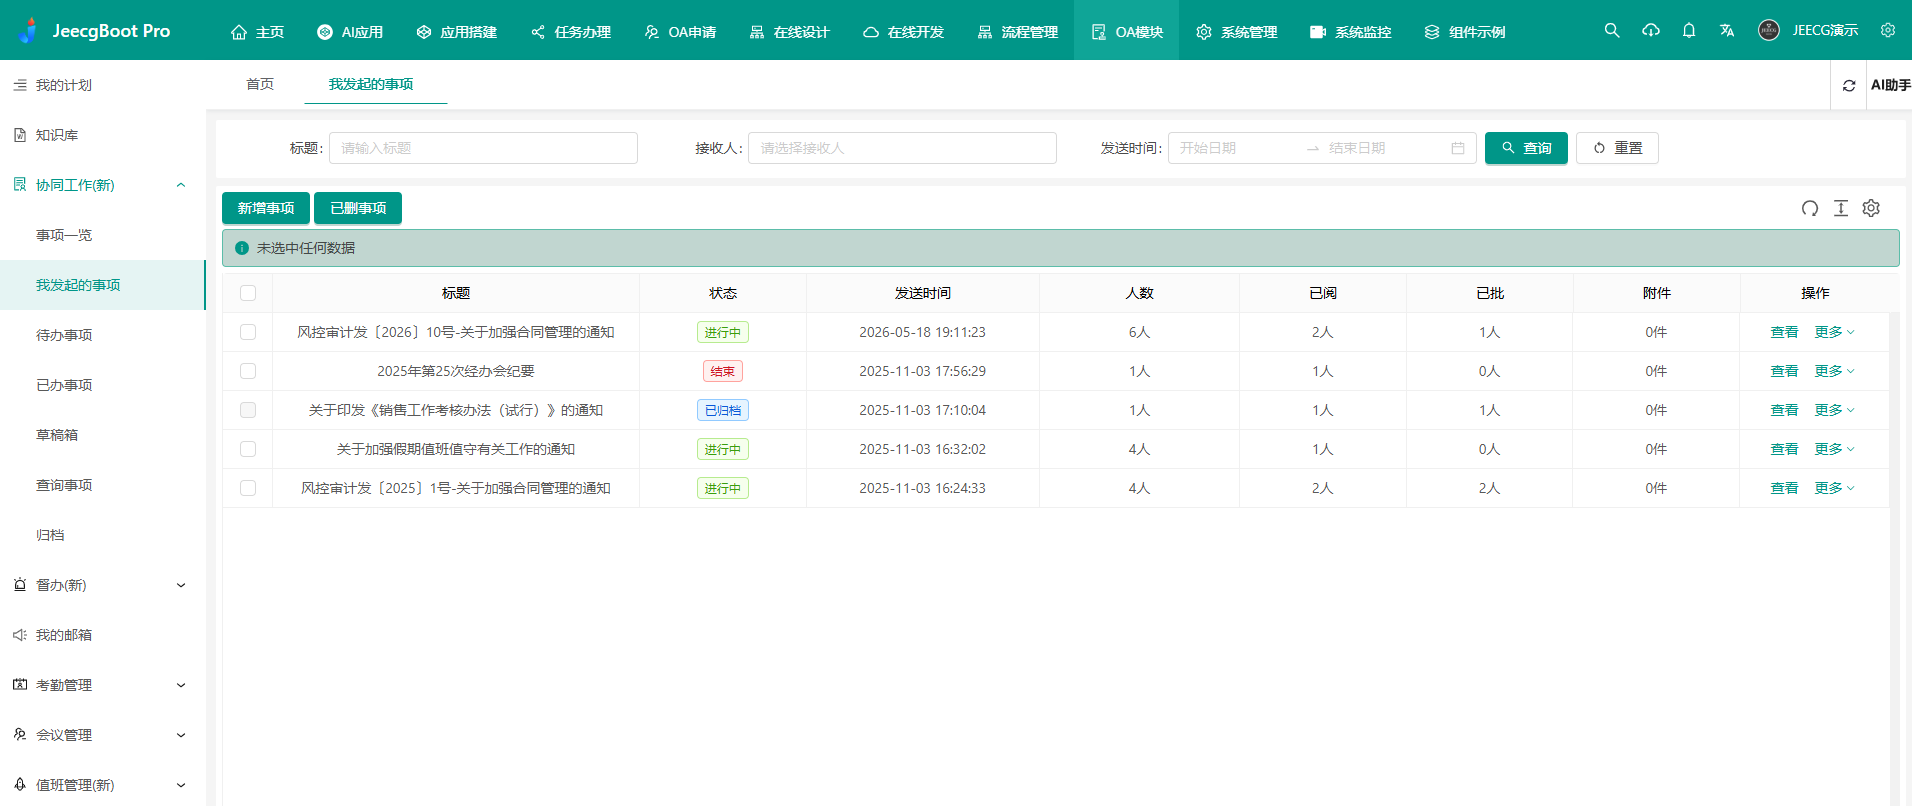Open the OA模块 top menu
Image resolution: width=1912 pixels, height=806 pixels.
click(x=1126, y=31)
